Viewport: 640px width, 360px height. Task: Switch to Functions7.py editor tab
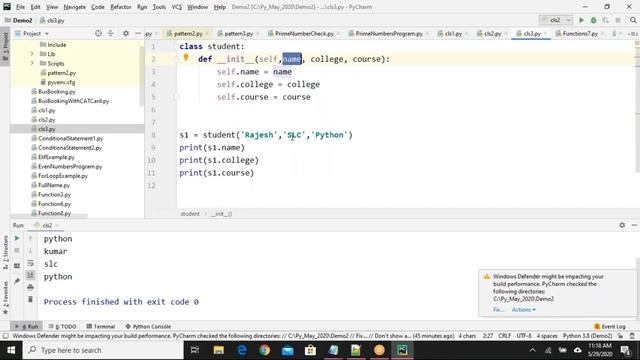click(x=580, y=33)
